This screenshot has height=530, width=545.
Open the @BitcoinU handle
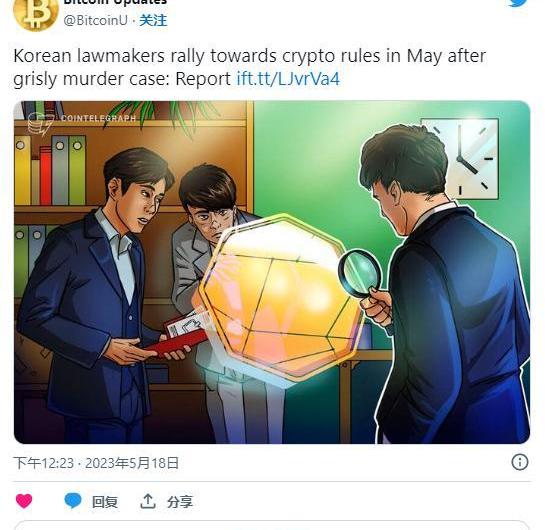(96, 20)
